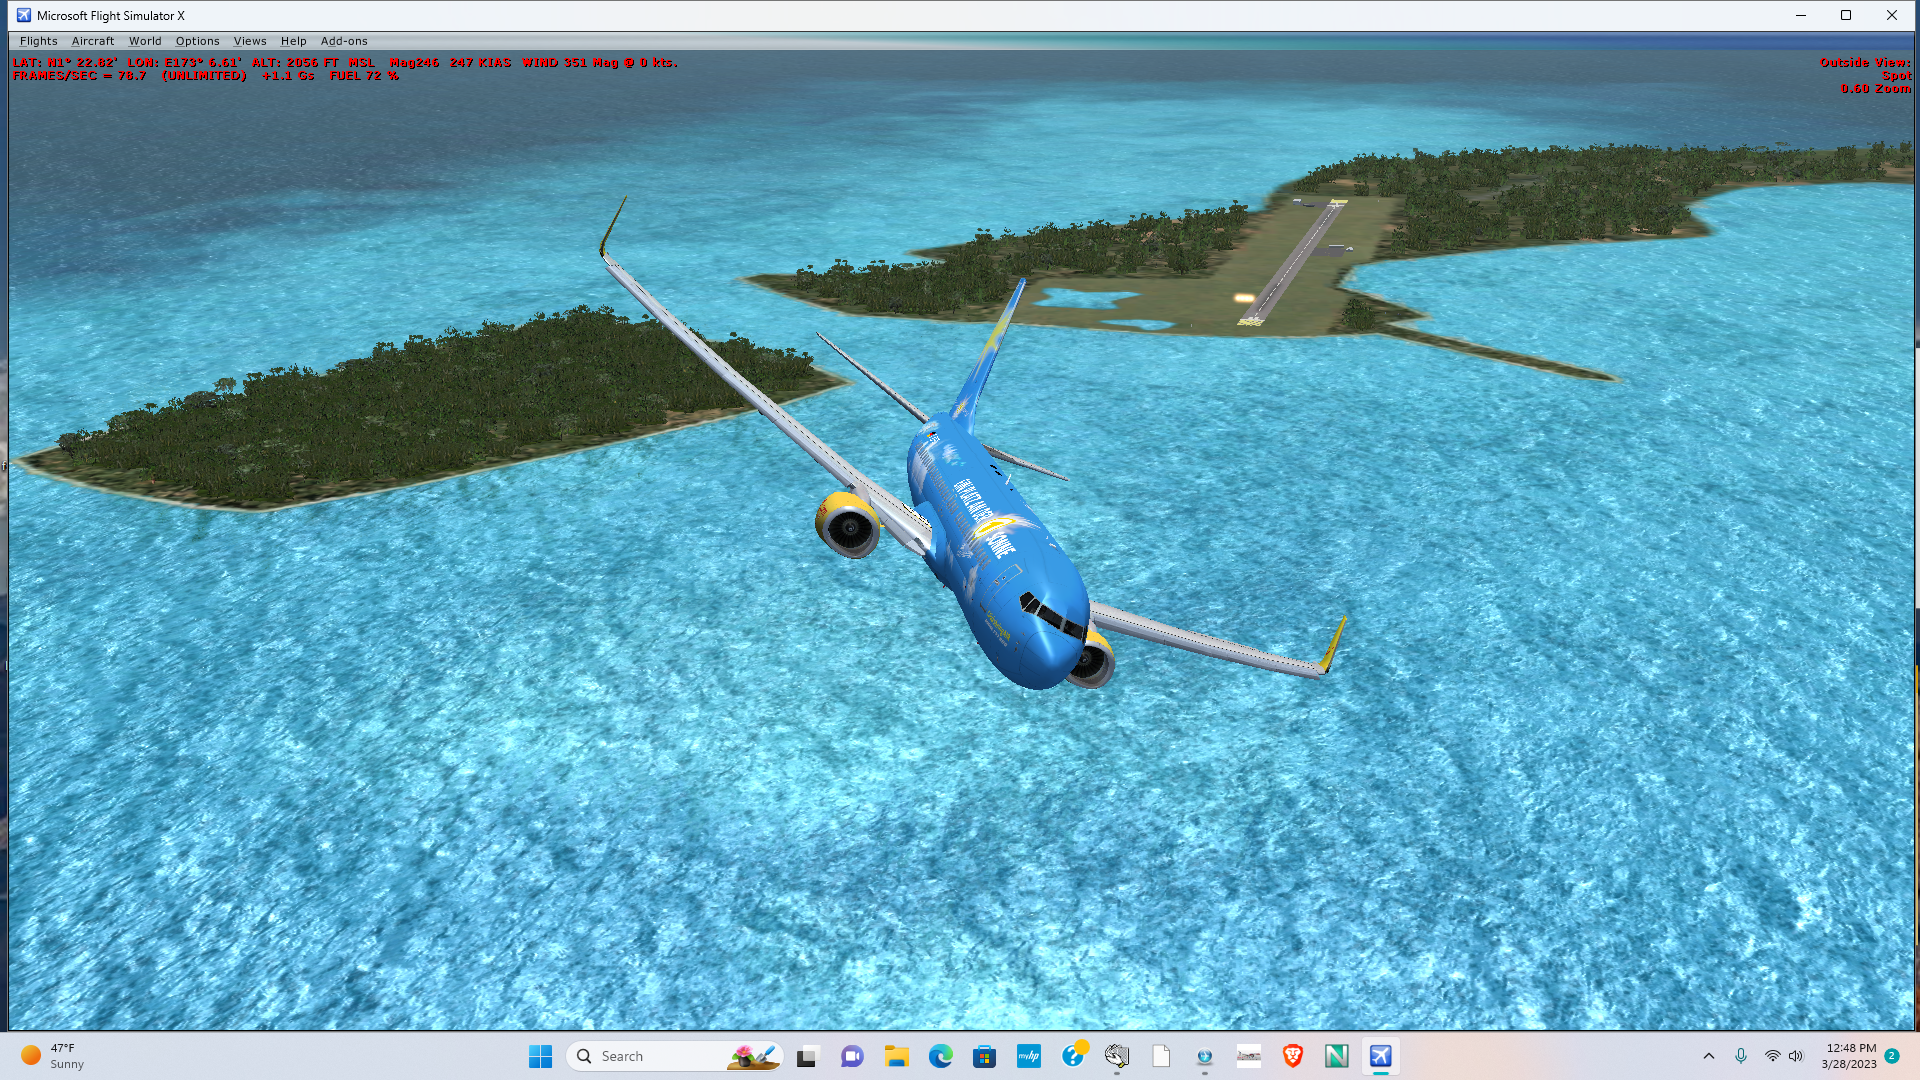
Task: Open Task View from the taskbar
Action: [807, 1056]
